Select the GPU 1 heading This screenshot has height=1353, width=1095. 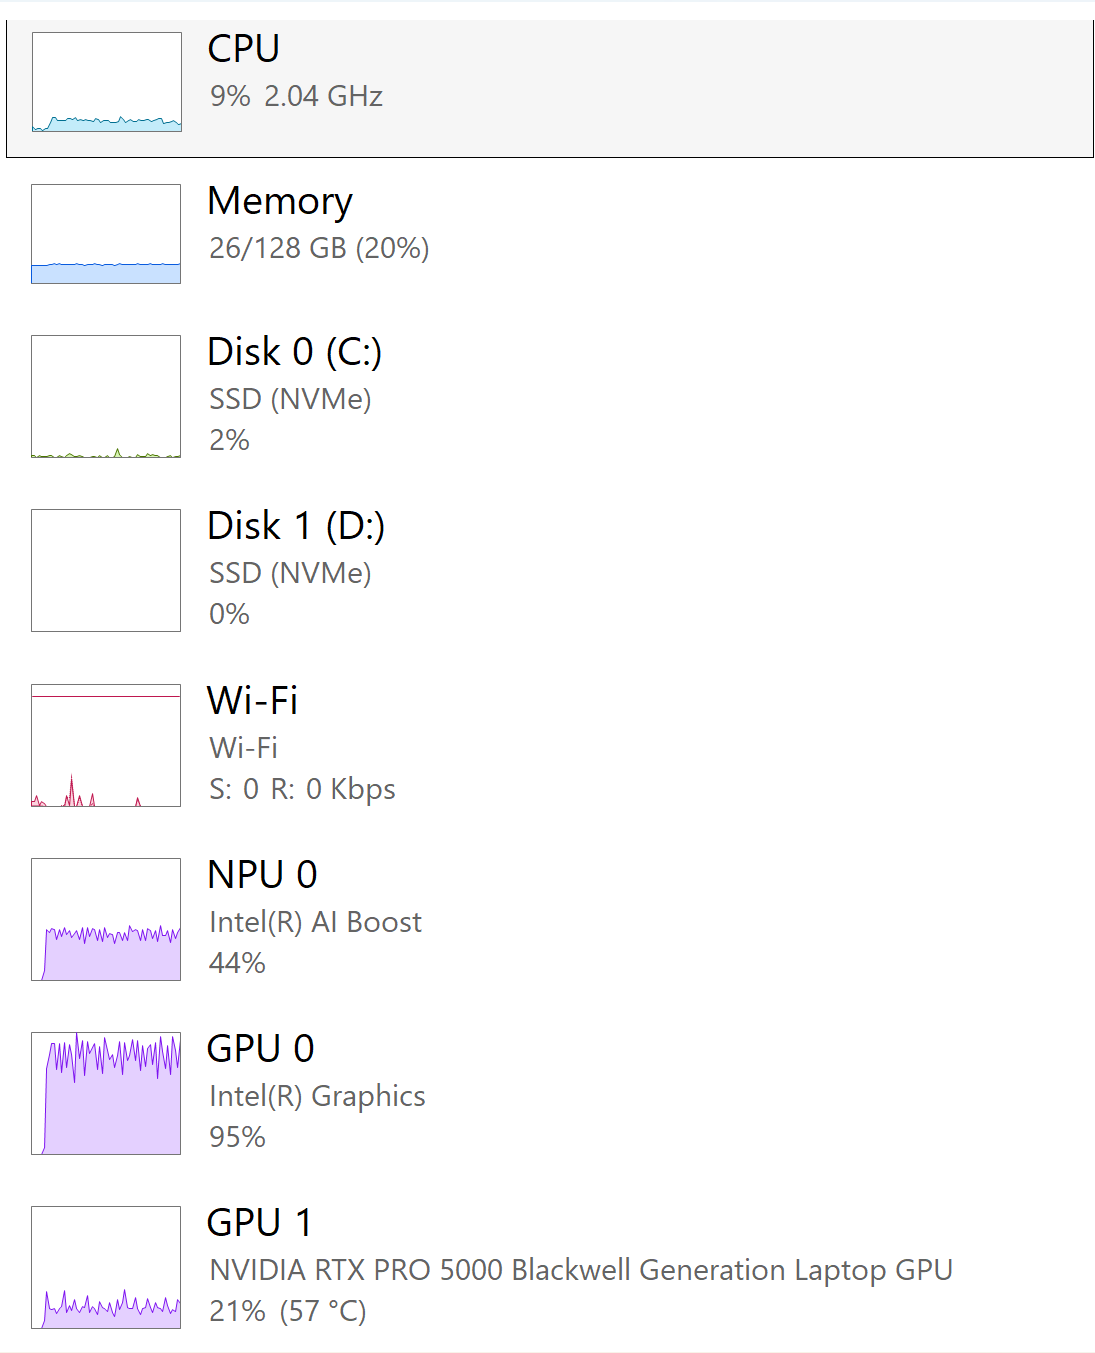point(259,1222)
